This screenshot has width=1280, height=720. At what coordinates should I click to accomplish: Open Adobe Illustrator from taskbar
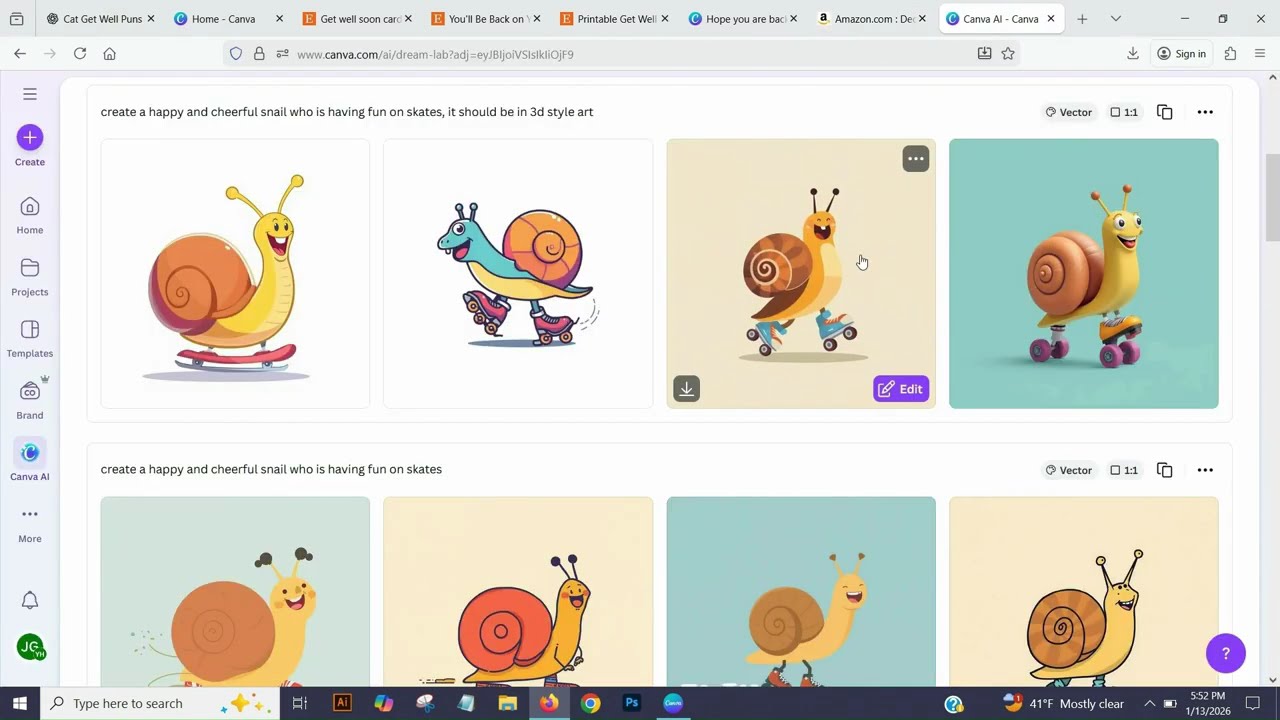(342, 703)
